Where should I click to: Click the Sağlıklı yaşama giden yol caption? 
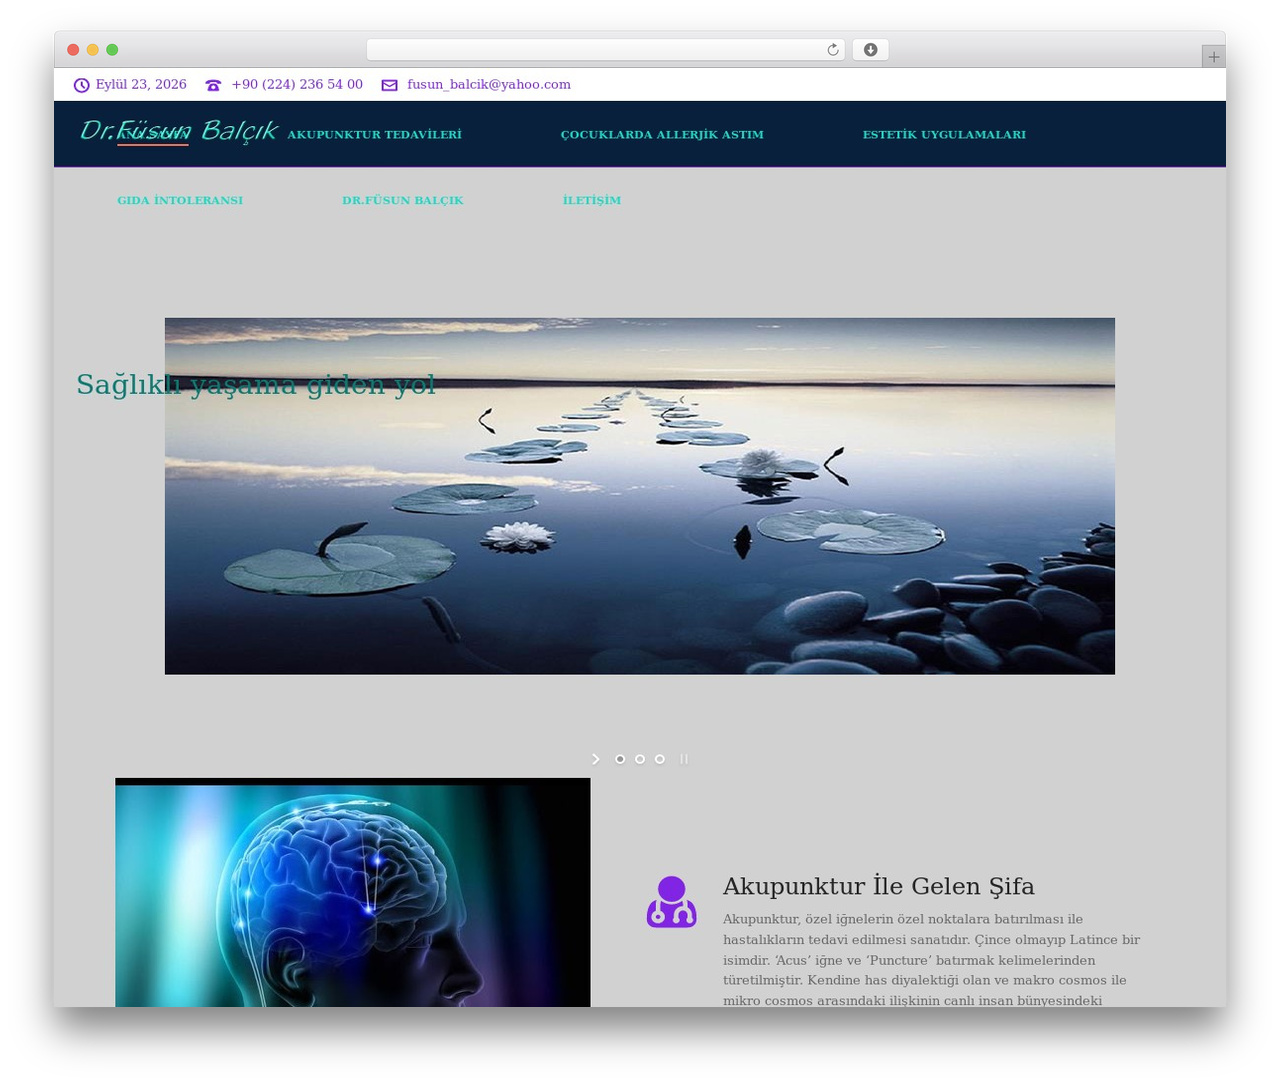256,385
